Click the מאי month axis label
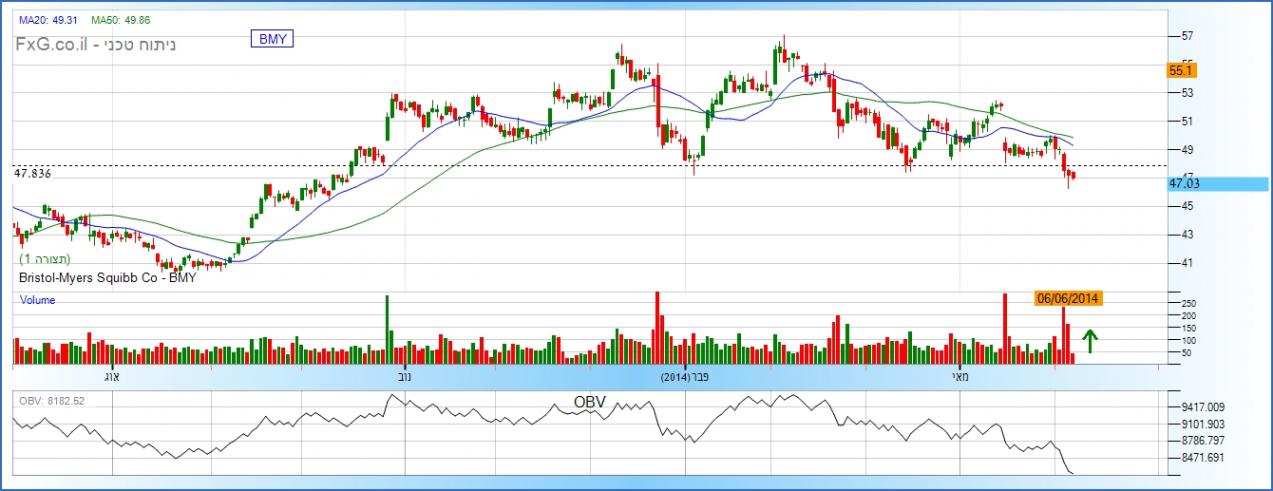1273x491 pixels. 958,378
